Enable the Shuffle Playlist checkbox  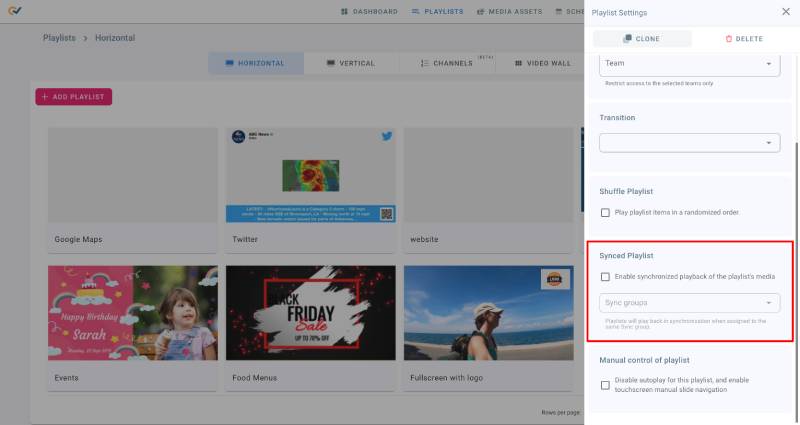(x=605, y=212)
